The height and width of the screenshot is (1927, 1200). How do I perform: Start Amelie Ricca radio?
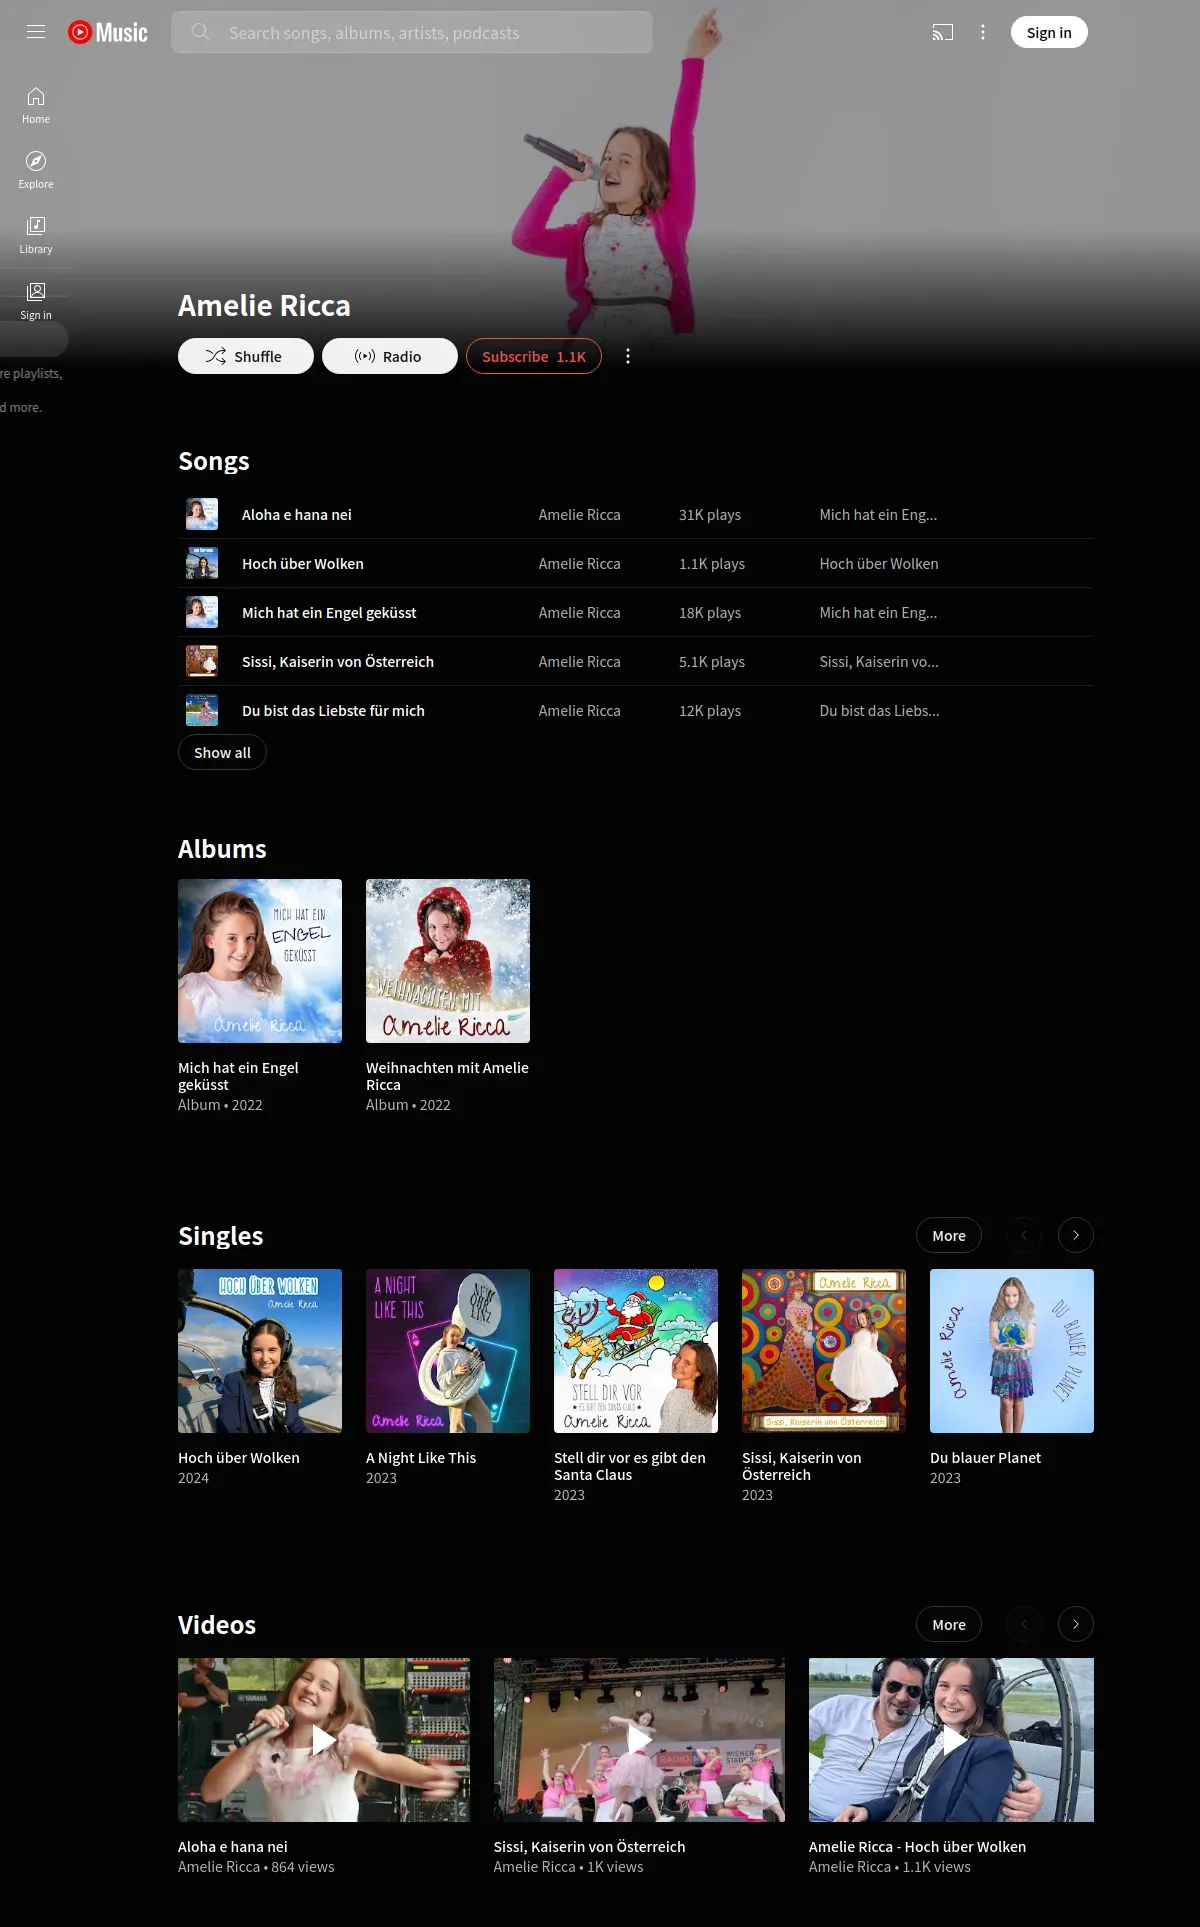[390, 356]
